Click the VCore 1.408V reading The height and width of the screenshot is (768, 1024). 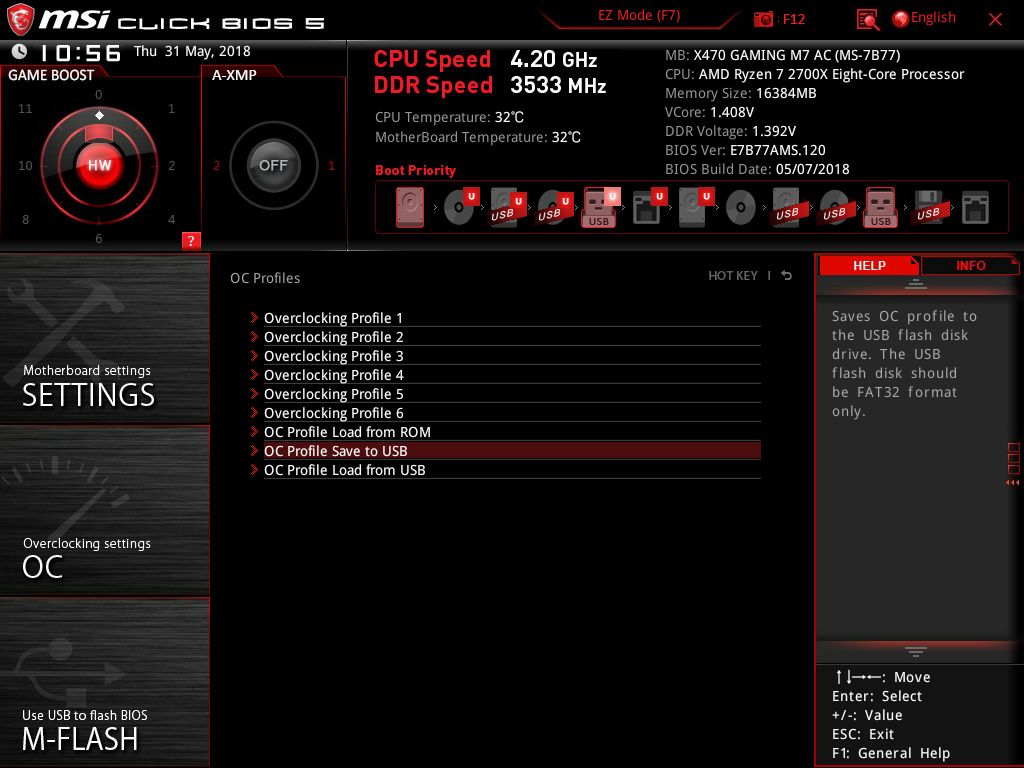click(709, 112)
